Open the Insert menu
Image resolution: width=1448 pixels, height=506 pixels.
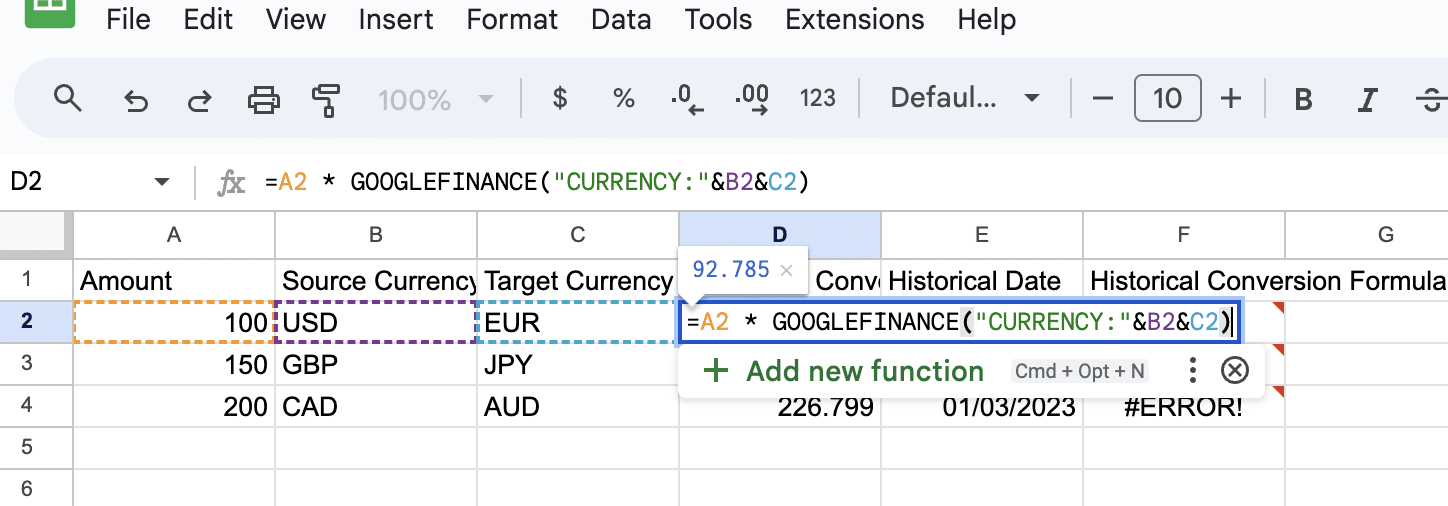point(396,19)
